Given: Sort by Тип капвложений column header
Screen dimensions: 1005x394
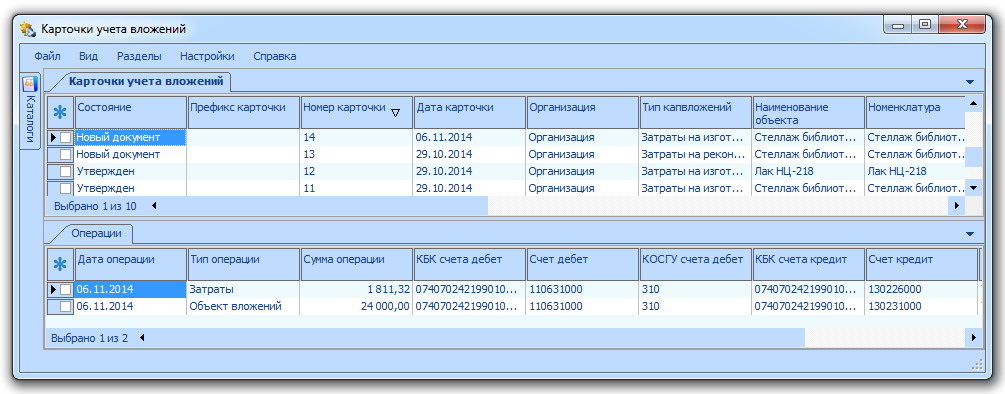Looking at the screenshot, I should pyautogui.click(x=695, y=113).
